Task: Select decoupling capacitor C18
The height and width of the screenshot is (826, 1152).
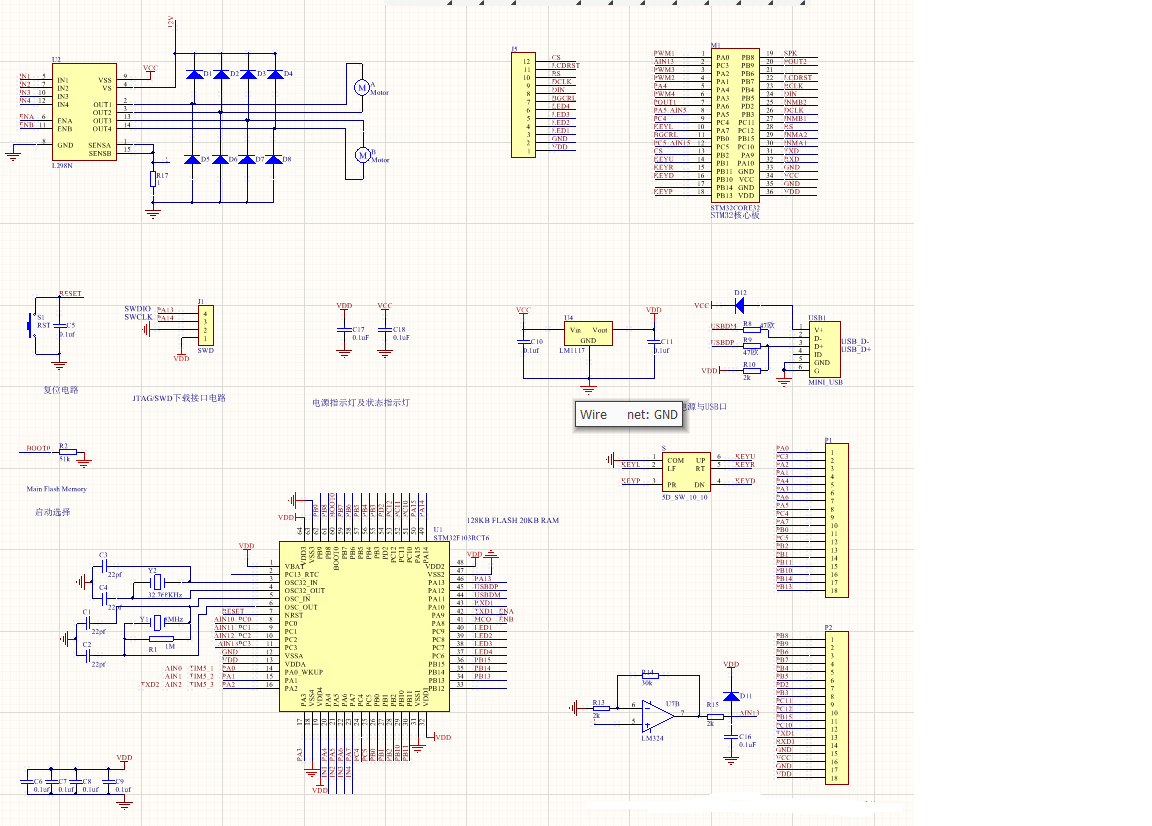Action: point(385,331)
